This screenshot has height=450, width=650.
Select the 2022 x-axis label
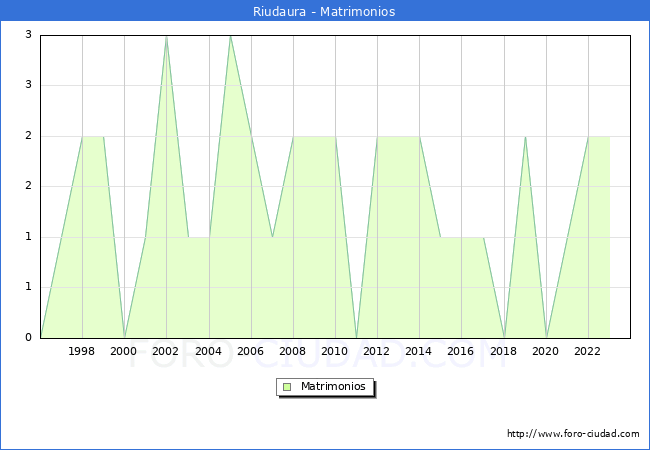[587, 351]
